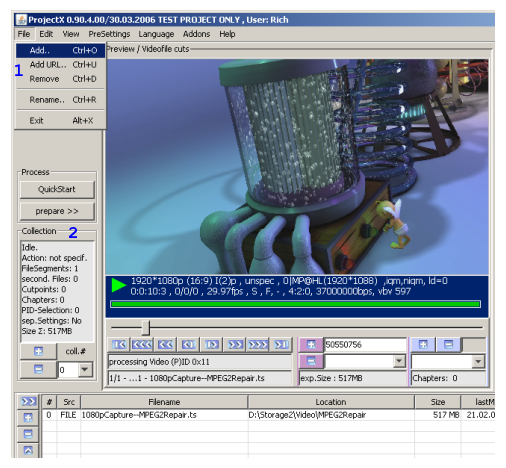Open the Language menu
This screenshot has height=468, width=506.
click(x=156, y=34)
